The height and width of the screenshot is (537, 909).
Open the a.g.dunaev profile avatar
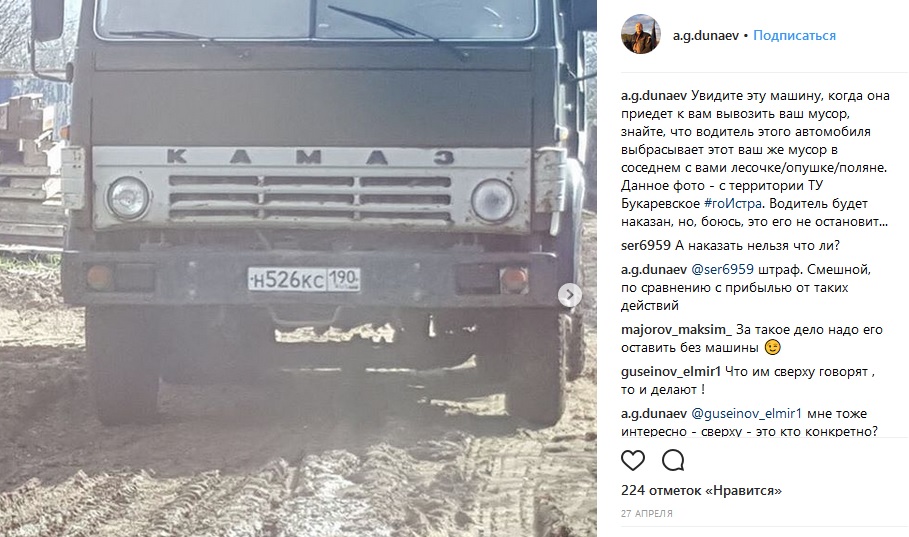pyautogui.click(x=641, y=34)
